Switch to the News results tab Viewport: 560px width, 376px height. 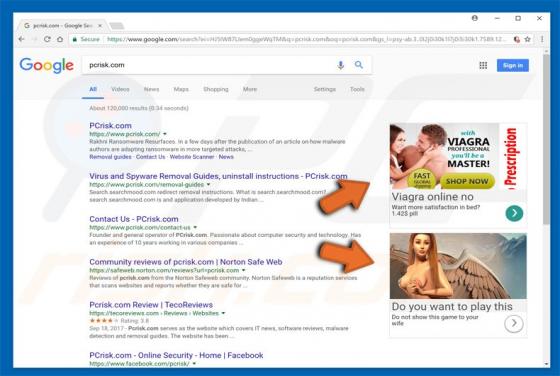click(x=151, y=89)
